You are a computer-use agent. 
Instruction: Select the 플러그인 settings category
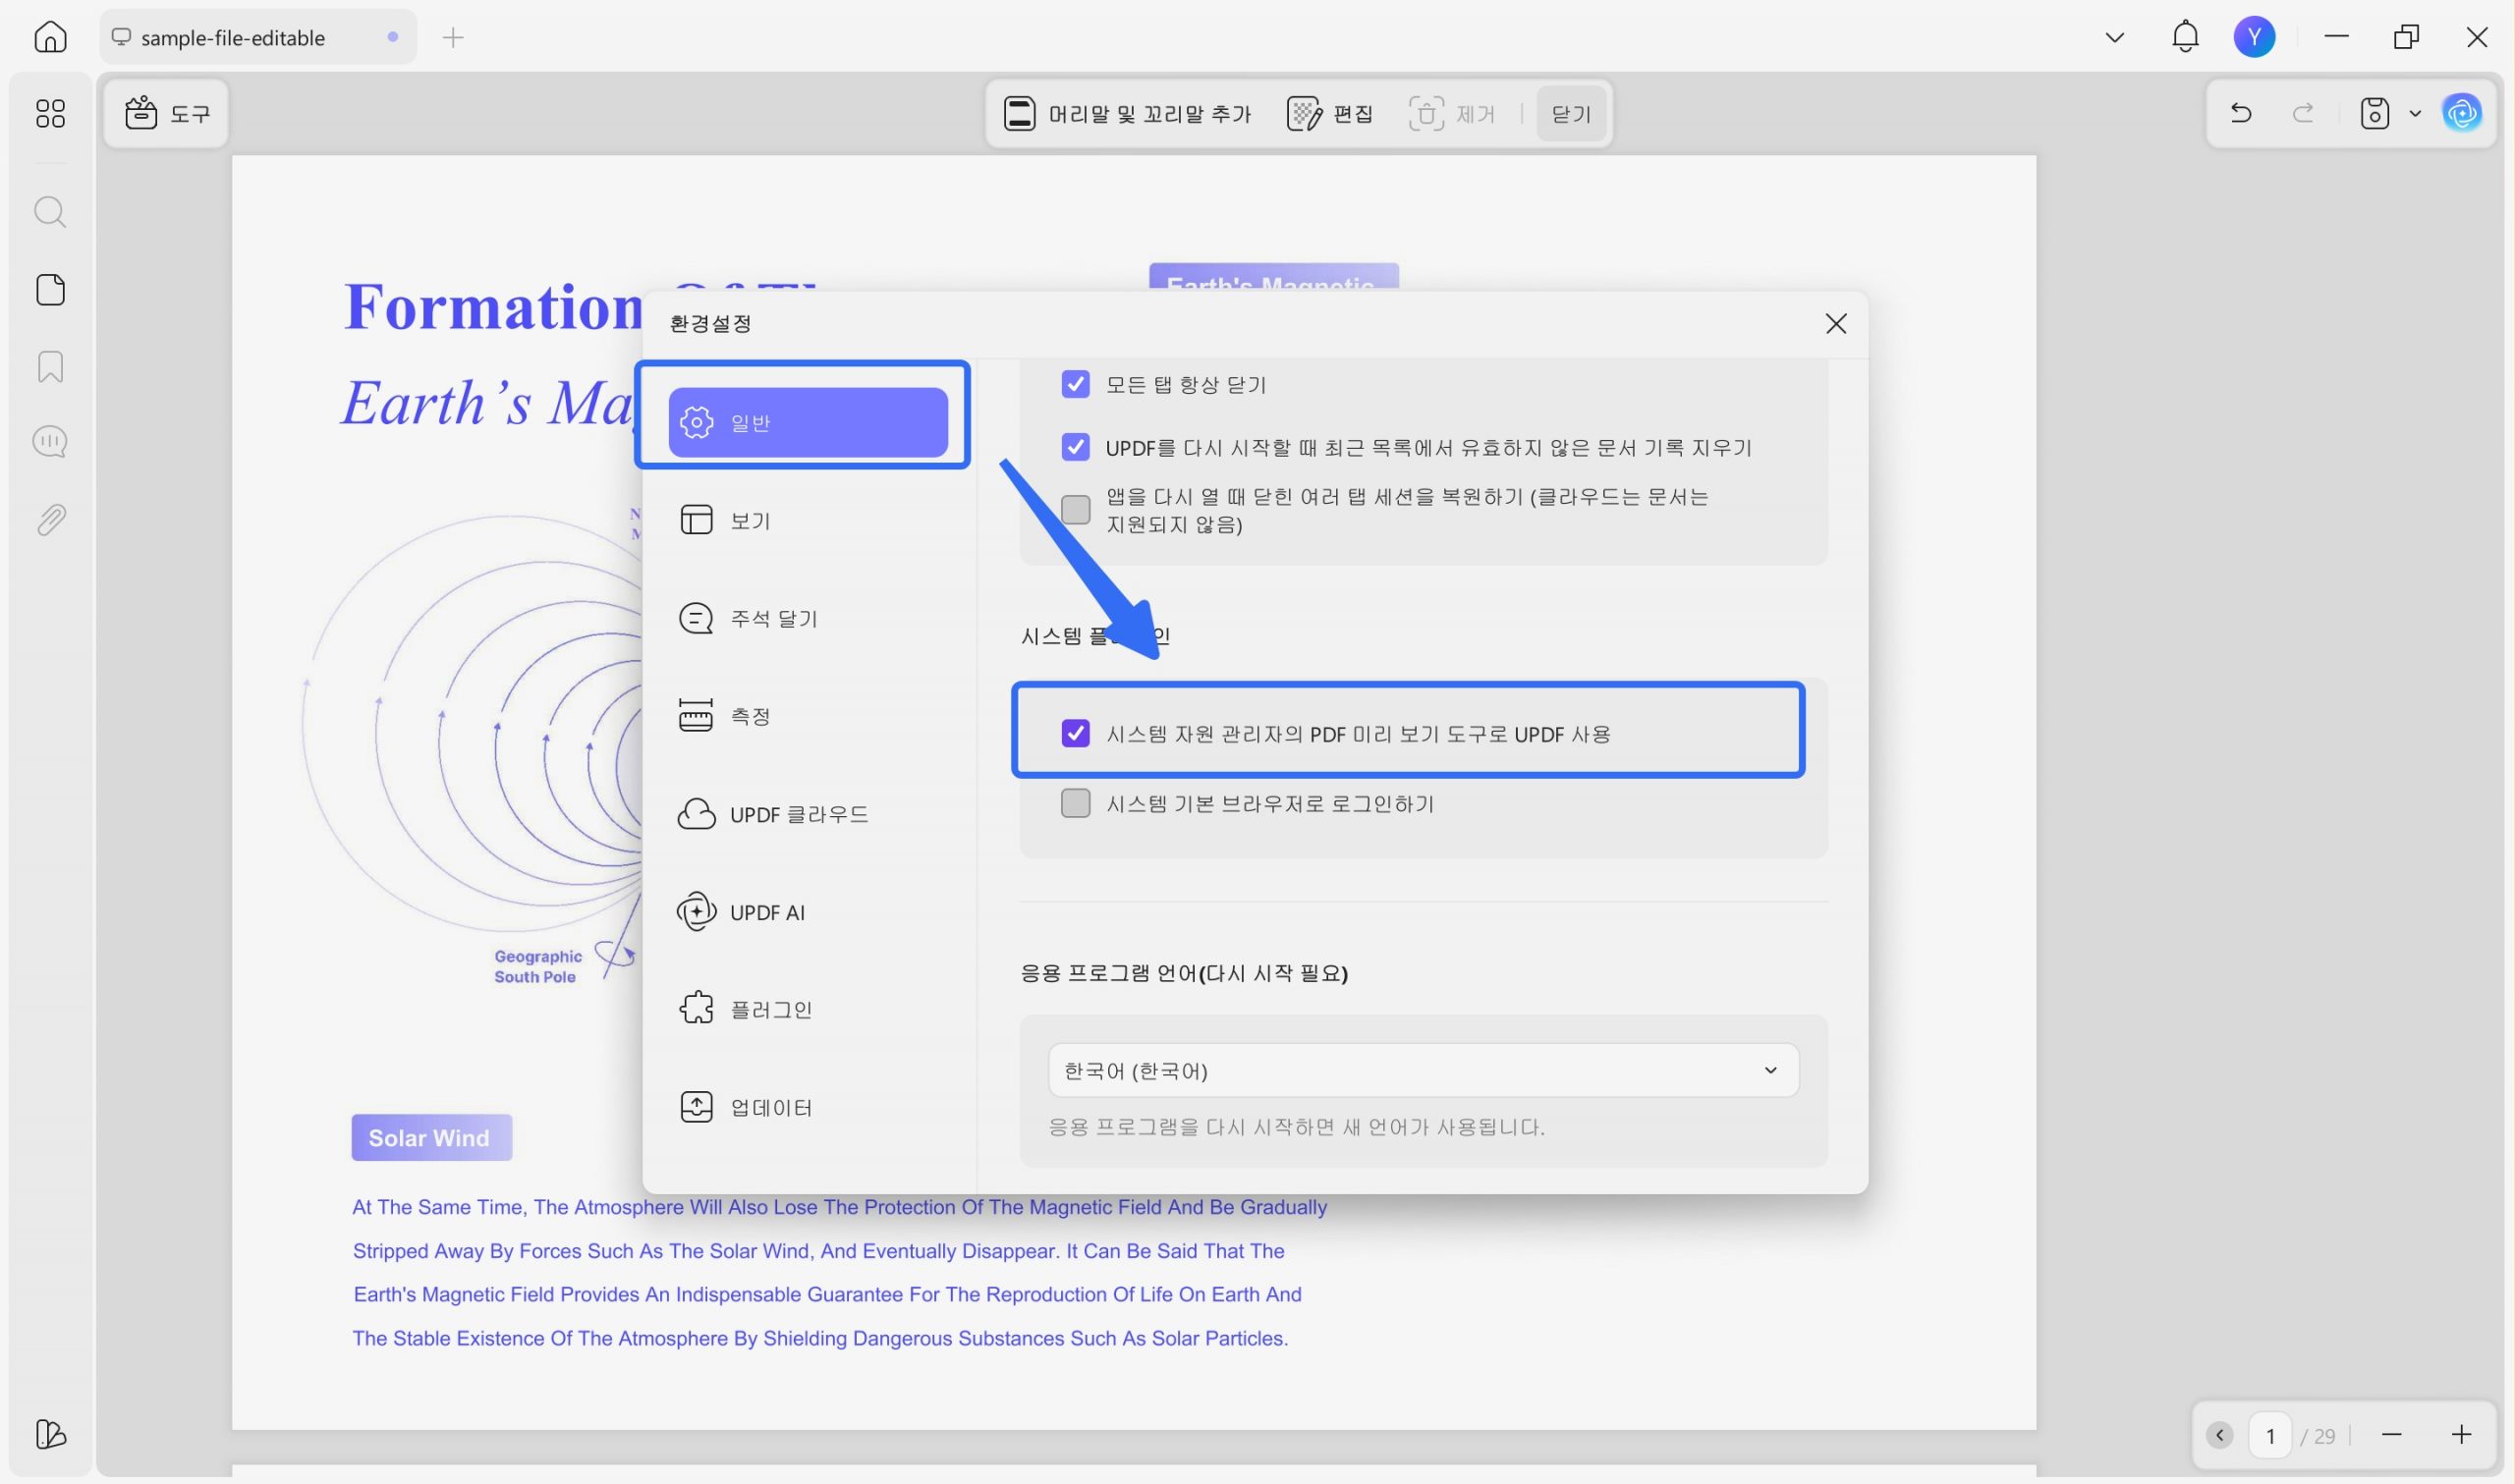click(x=807, y=1009)
